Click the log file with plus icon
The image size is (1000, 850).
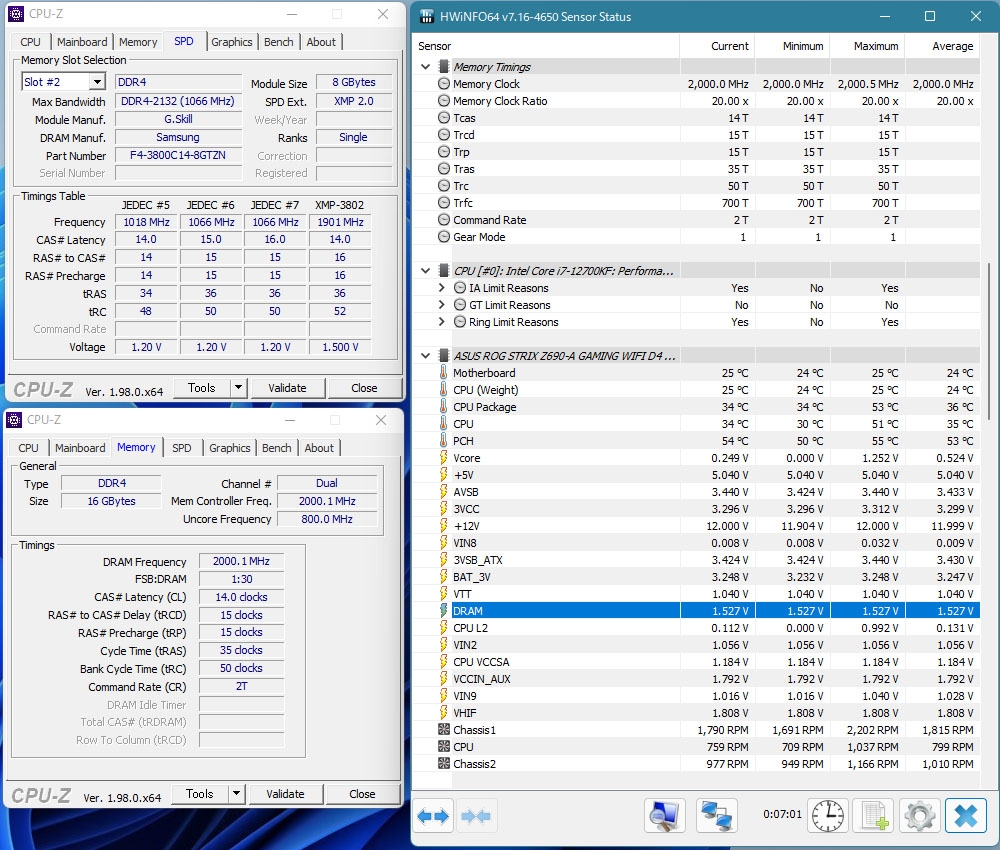(x=874, y=816)
